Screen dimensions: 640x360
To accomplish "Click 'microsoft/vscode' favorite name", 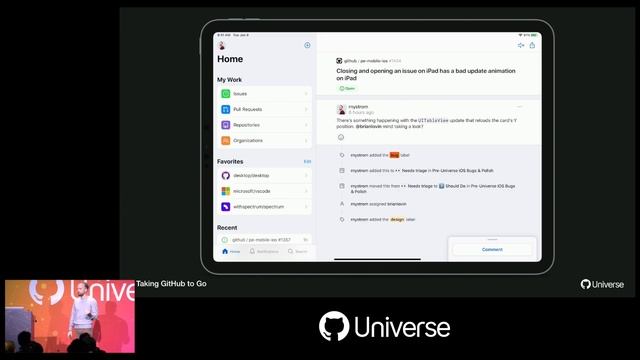I will [252, 191].
